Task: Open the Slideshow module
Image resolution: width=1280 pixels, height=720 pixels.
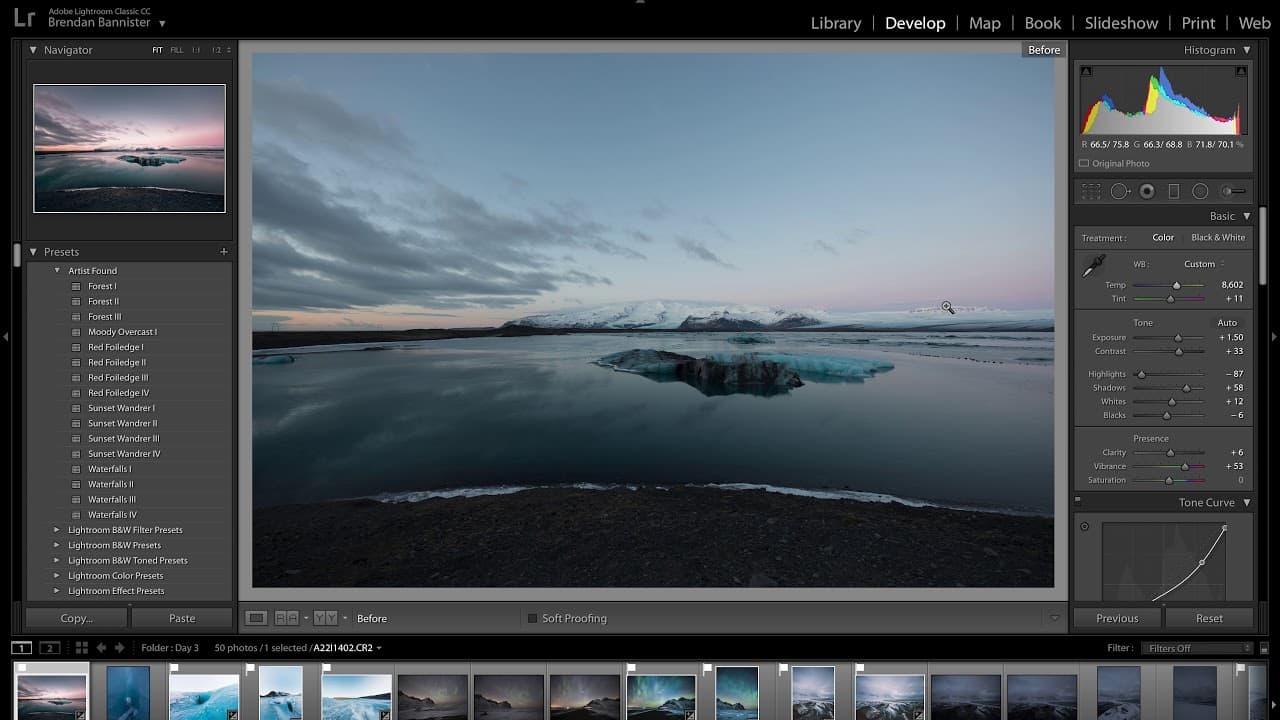Action: pyautogui.click(x=1121, y=22)
